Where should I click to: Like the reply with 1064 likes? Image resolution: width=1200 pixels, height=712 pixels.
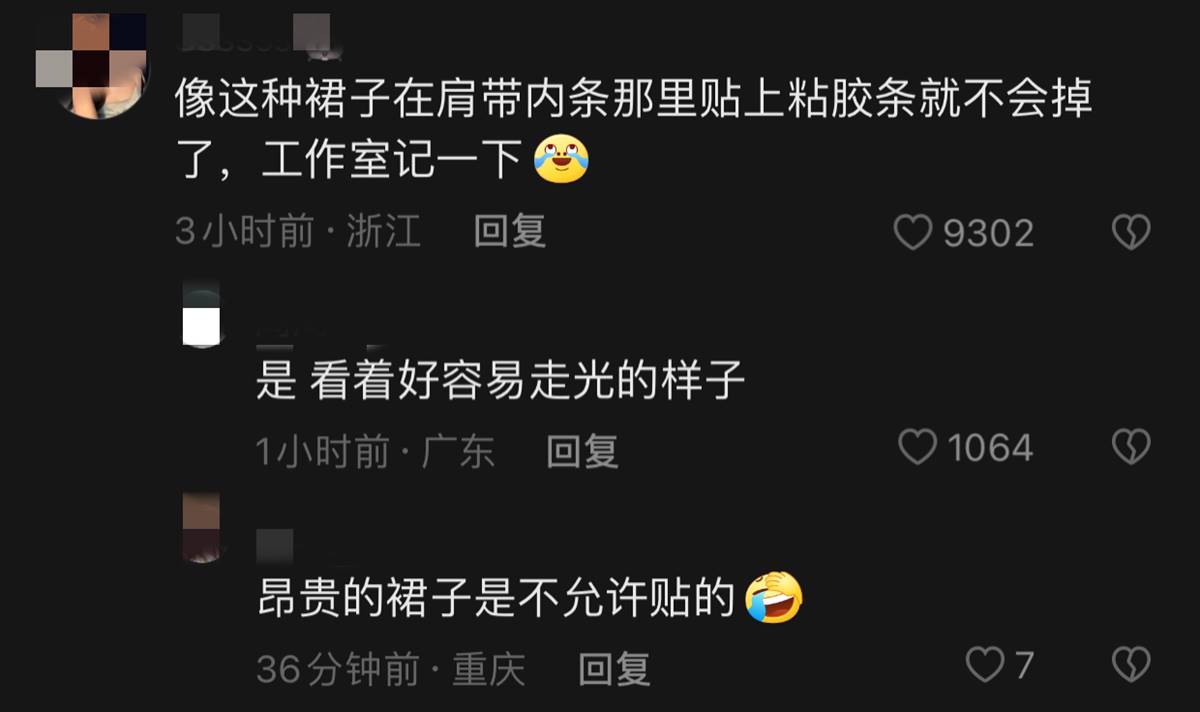(x=917, y=447)
